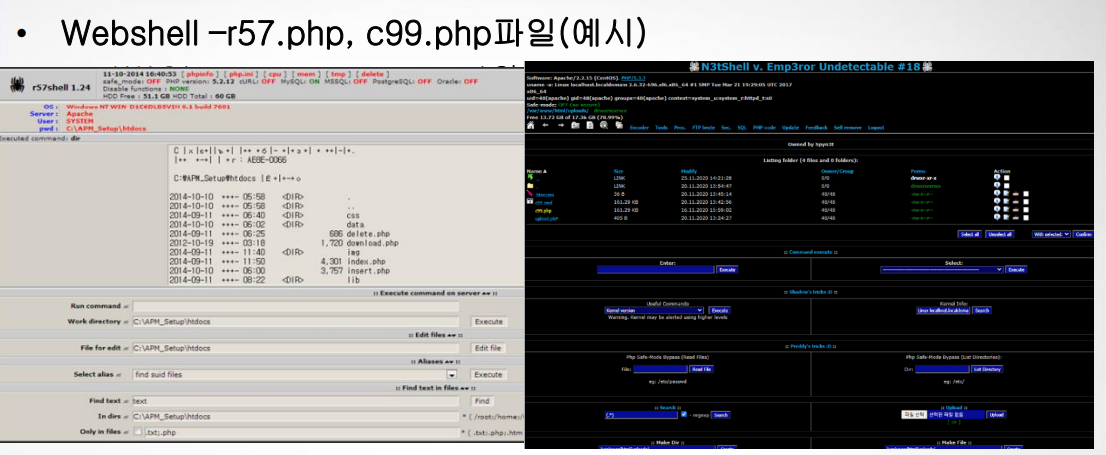
Task: Click the Upload button
Action: (x=996, y=415)
